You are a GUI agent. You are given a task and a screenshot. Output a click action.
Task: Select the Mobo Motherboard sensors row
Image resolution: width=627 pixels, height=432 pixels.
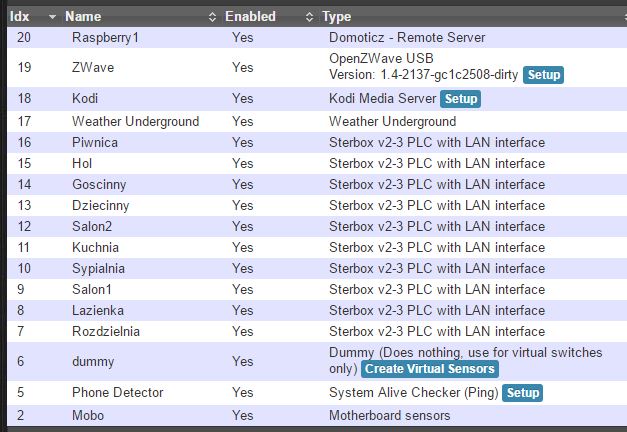[x=317, y=416]
